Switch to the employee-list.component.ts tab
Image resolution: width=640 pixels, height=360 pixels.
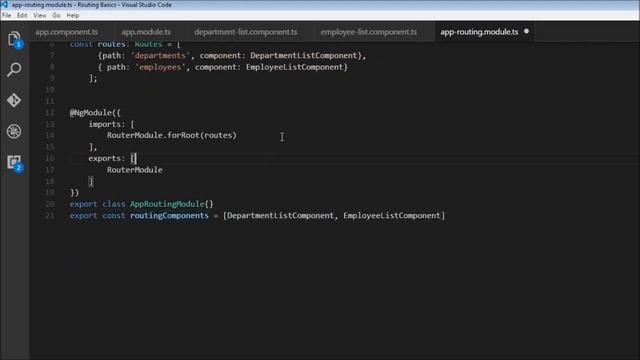point(369,32)
